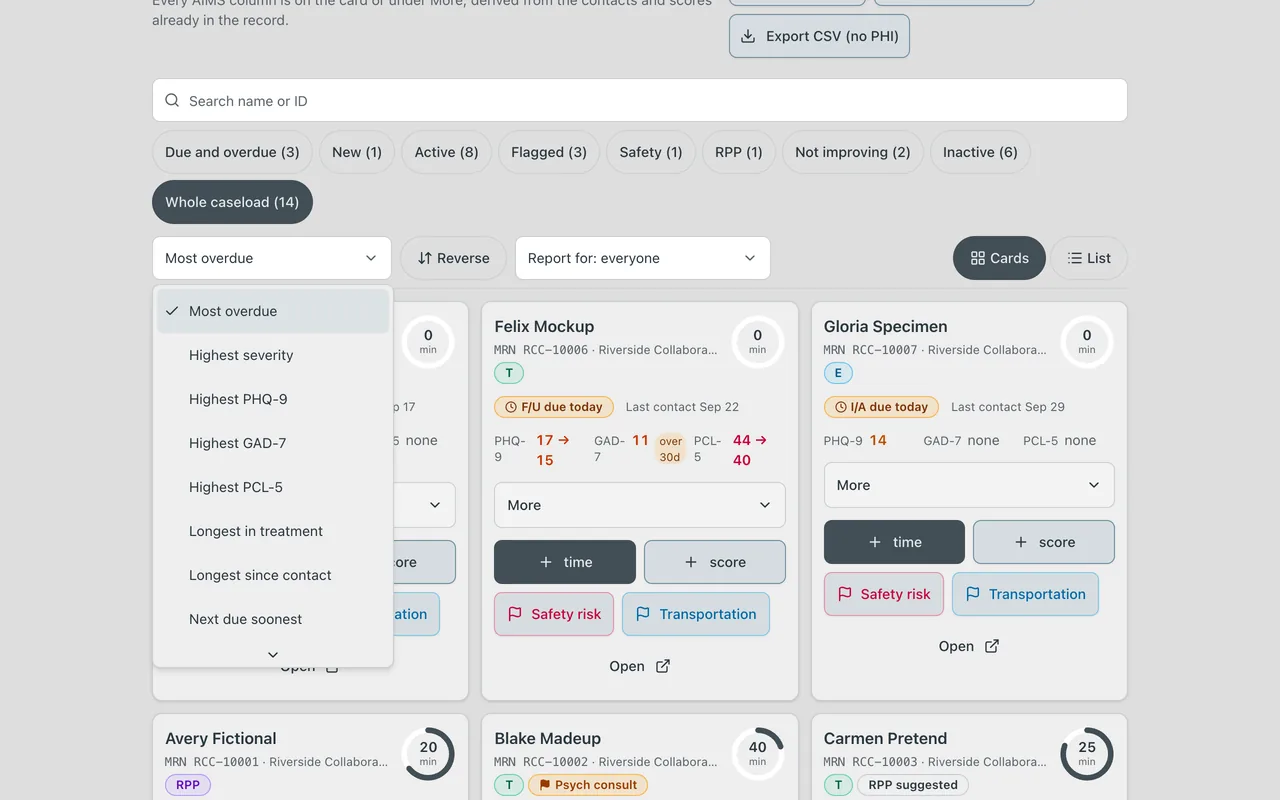Open Felix Mockup's record
The height and width of the screenshot is (800, 1280).
640,666
